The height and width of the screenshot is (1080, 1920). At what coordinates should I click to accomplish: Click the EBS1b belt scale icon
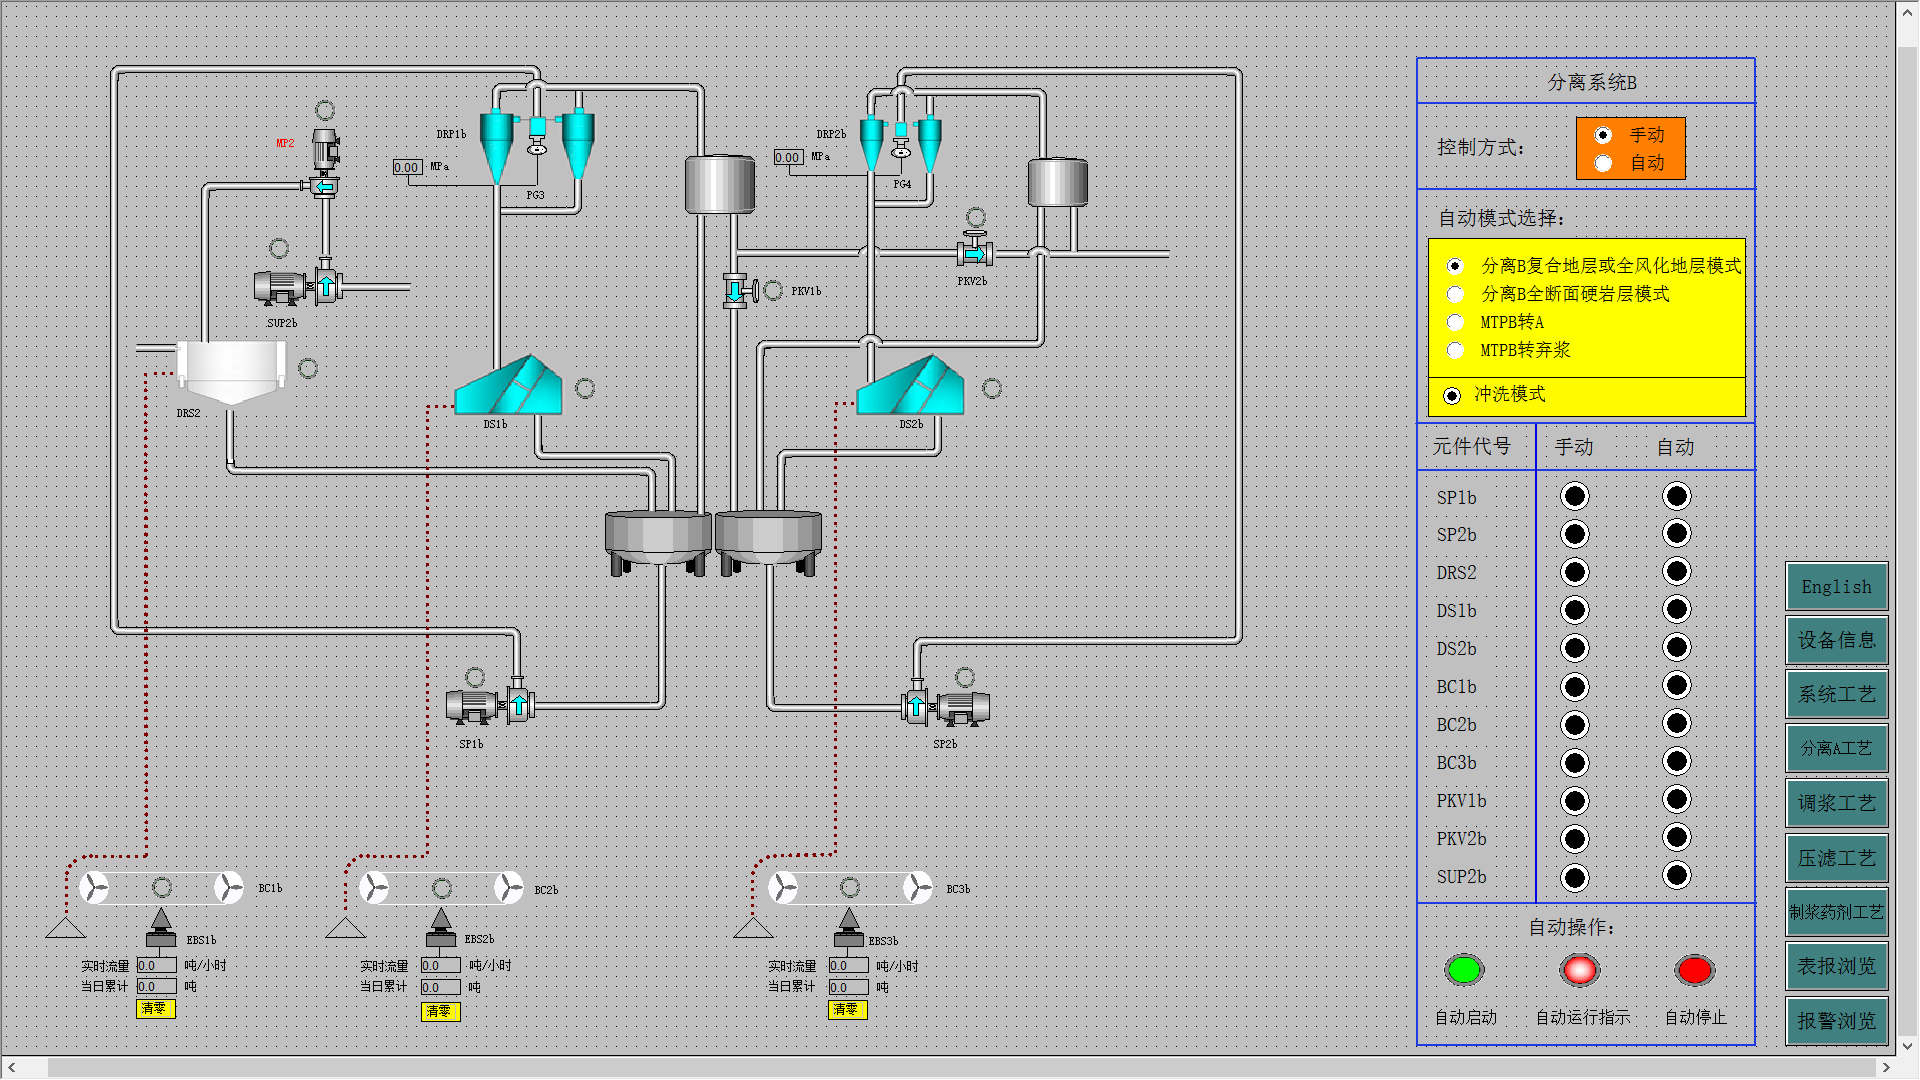[x=161, y=929]
